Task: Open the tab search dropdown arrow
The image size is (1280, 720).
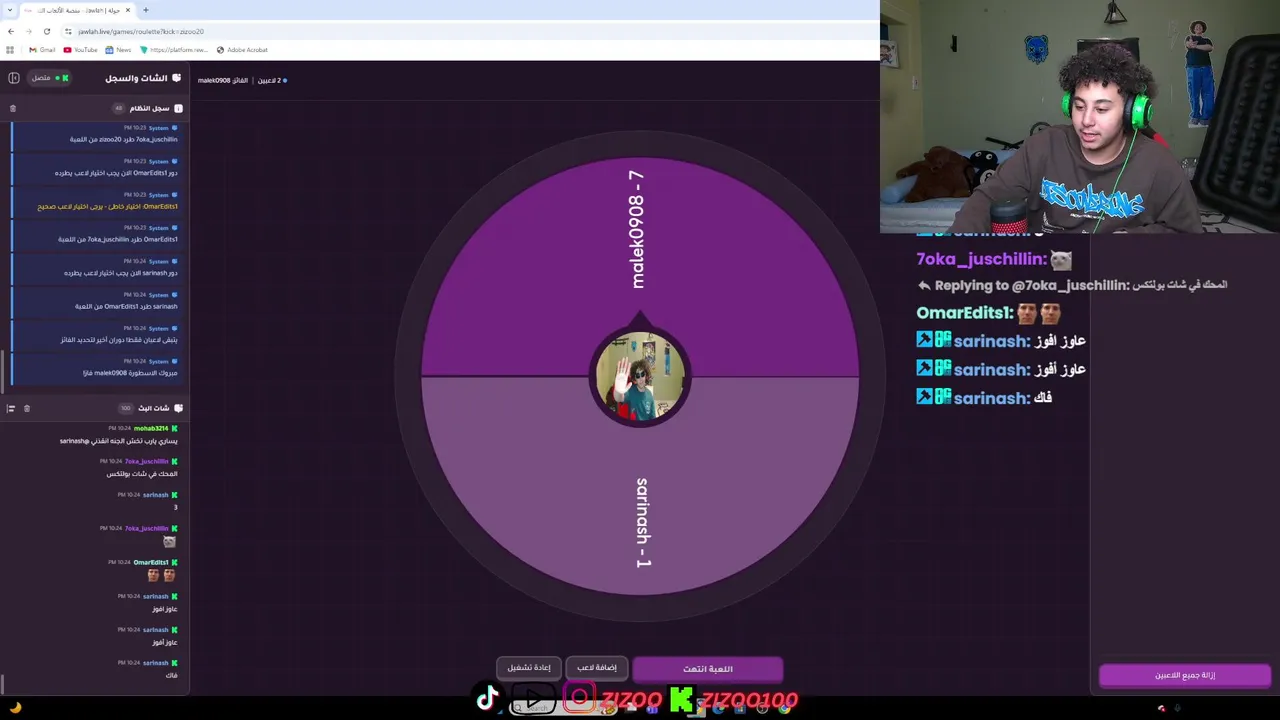Action: click(x=10, y=10)
